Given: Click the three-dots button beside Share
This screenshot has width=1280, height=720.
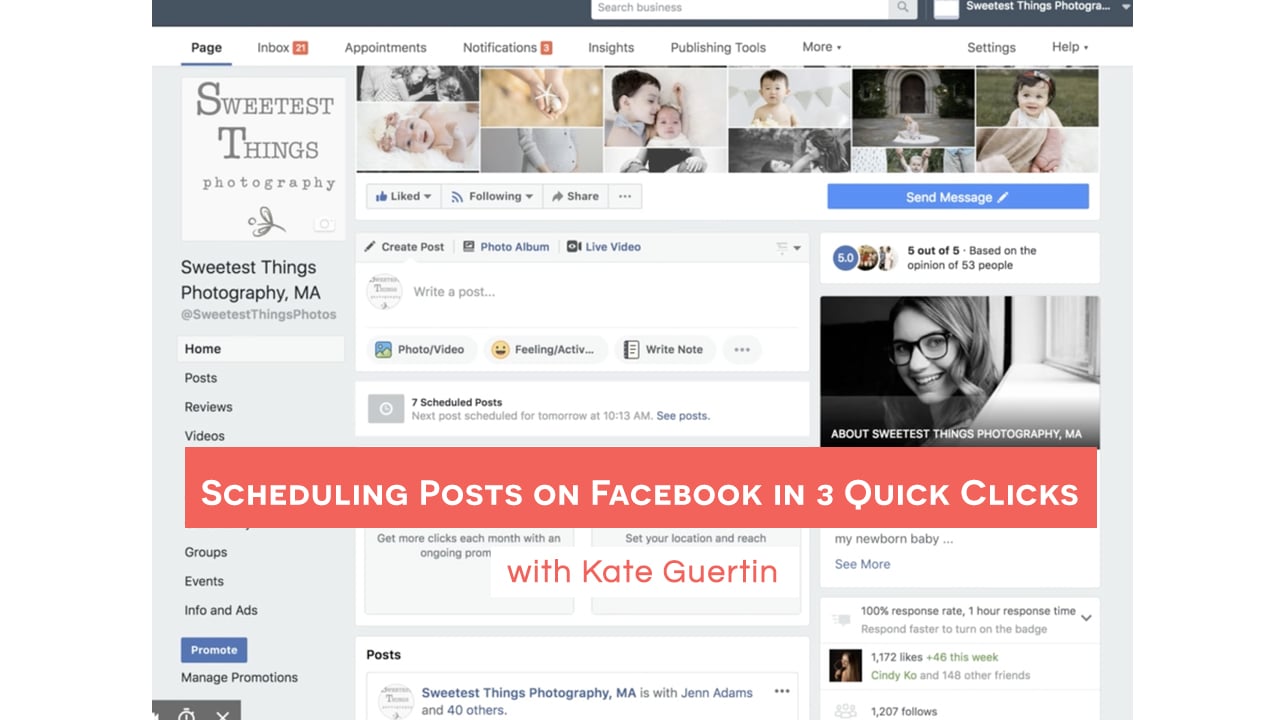Looking at the screenshot, I should [625, 197].
